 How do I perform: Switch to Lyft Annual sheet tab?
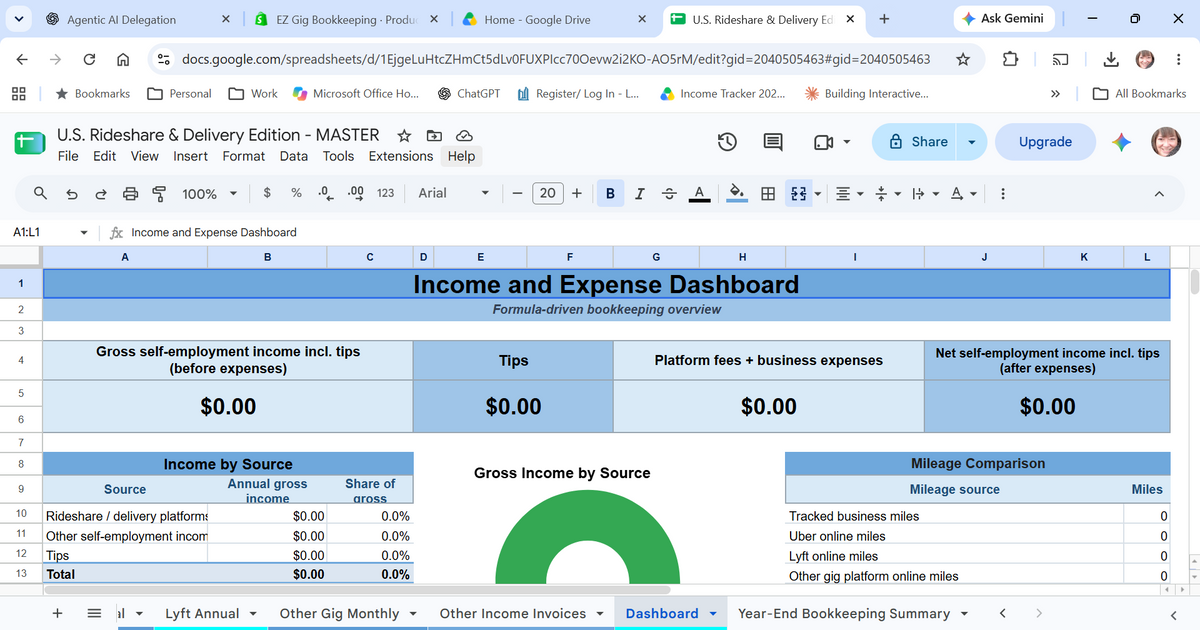[x=202, y=614]
